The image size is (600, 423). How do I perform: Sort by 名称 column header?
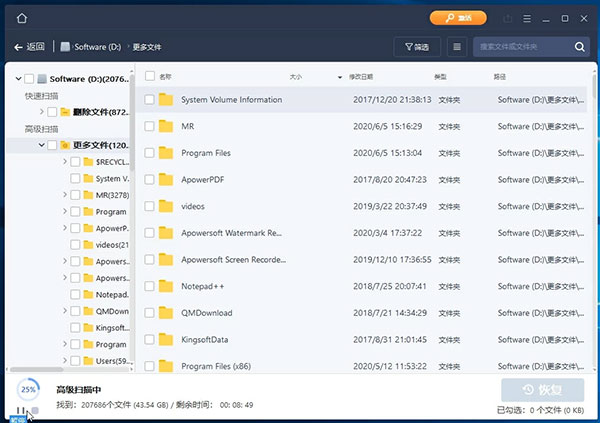166,76
